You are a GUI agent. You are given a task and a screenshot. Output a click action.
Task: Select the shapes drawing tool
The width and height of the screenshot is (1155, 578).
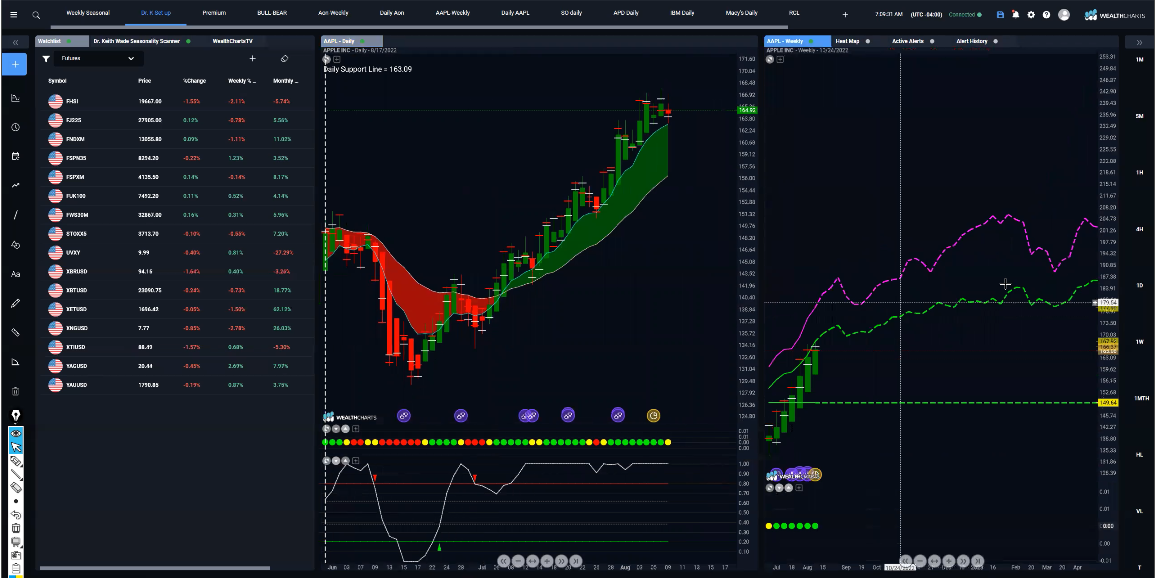[15, 244]
